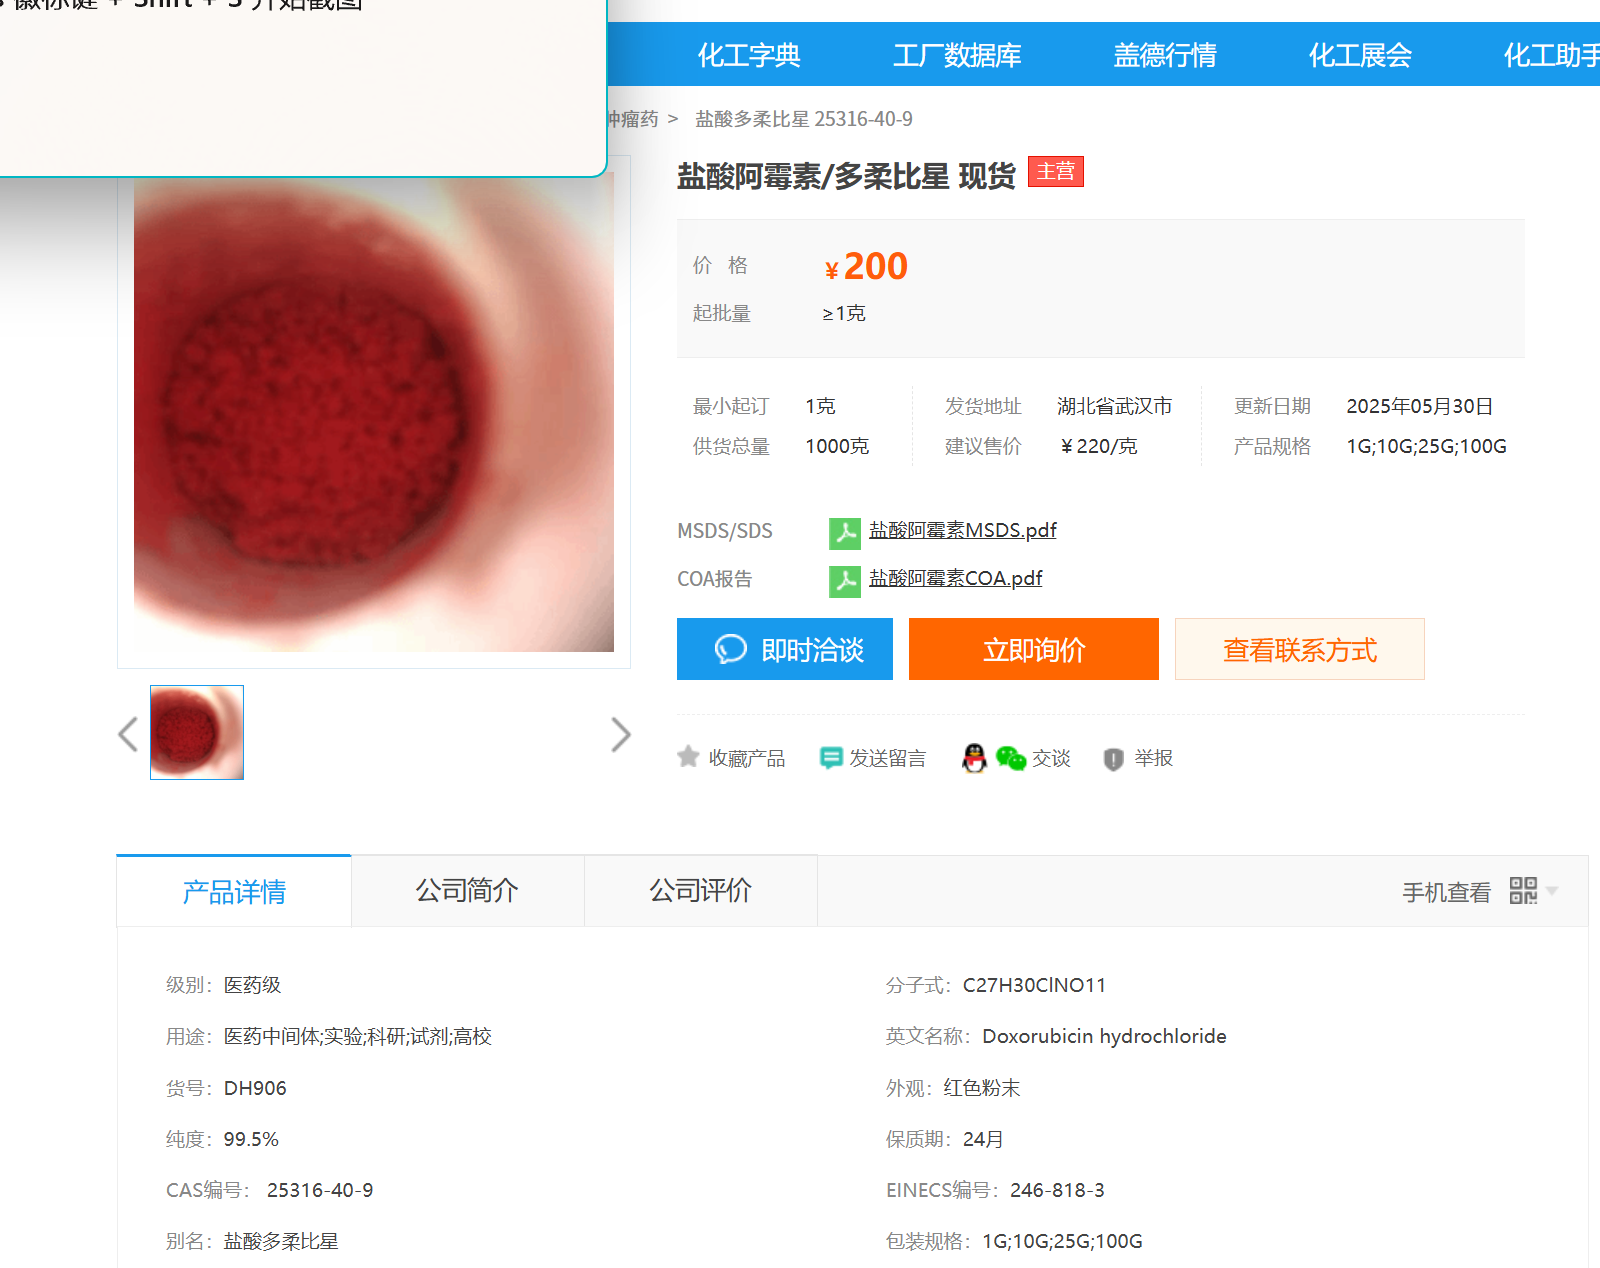1600x1268 pixels.
Task: Open the 盖德行情 navigation item
Action: point(1165,55)
